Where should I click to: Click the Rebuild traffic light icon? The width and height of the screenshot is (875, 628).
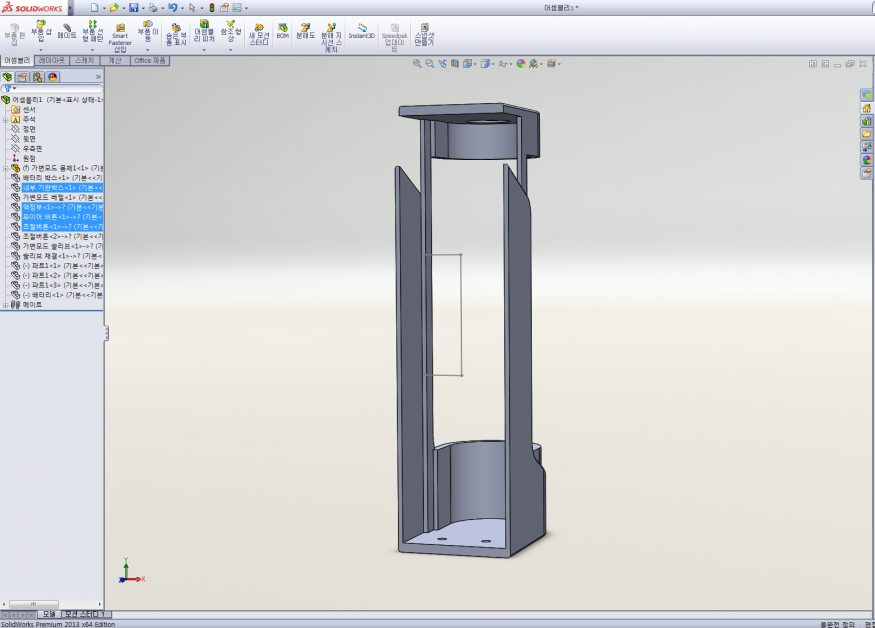tap(212, 8)
